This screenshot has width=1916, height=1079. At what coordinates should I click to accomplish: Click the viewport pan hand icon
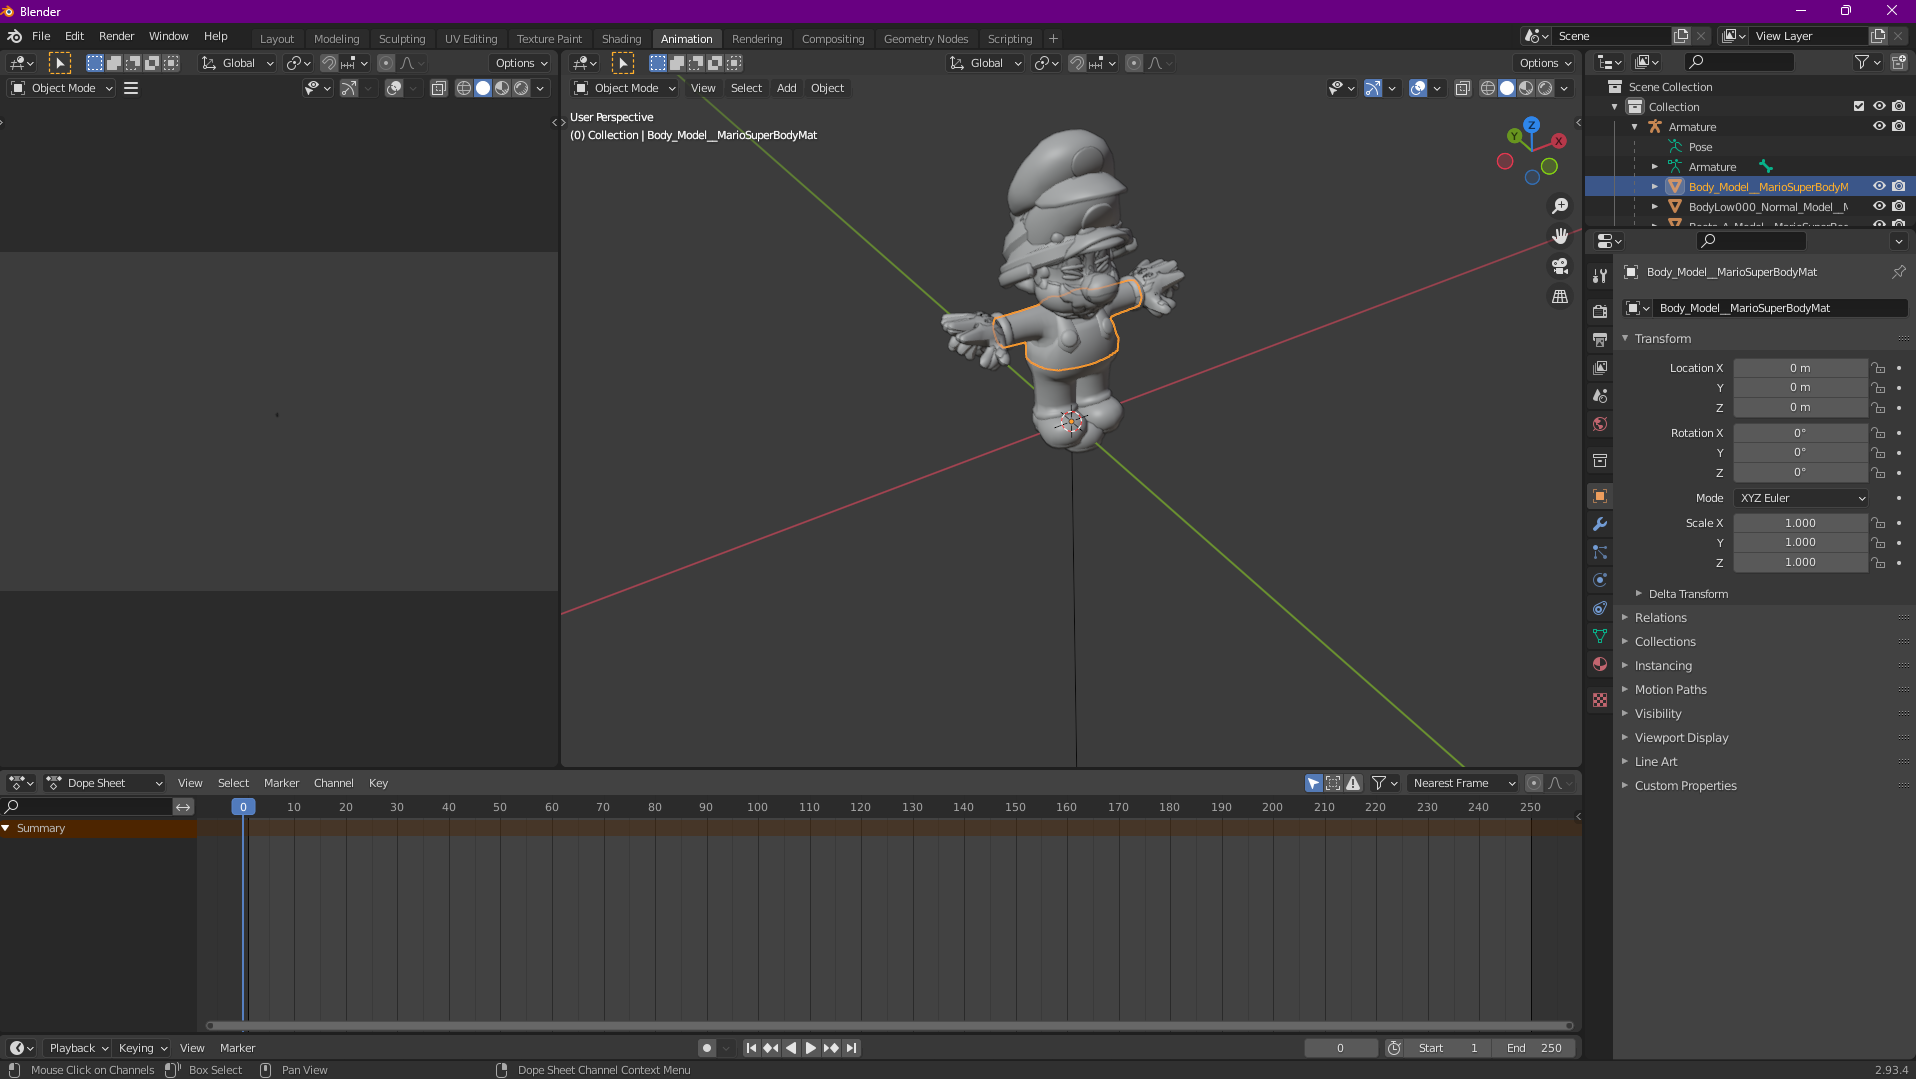(x=1559, y=236)
